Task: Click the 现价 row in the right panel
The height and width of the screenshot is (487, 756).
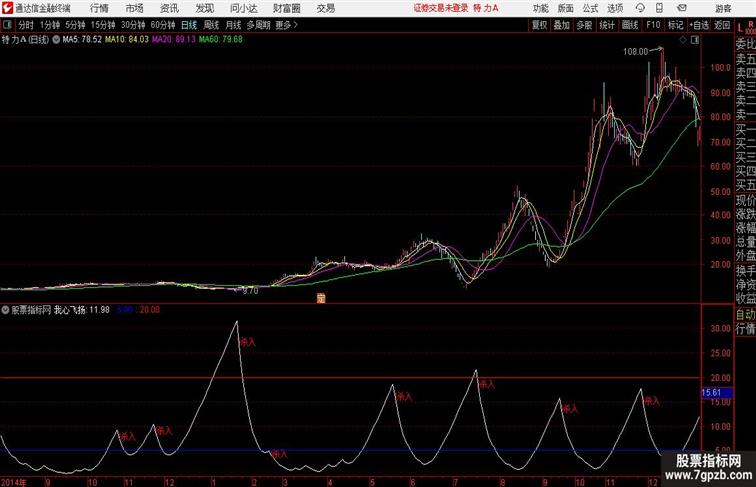Action: [x=745, y=200]
